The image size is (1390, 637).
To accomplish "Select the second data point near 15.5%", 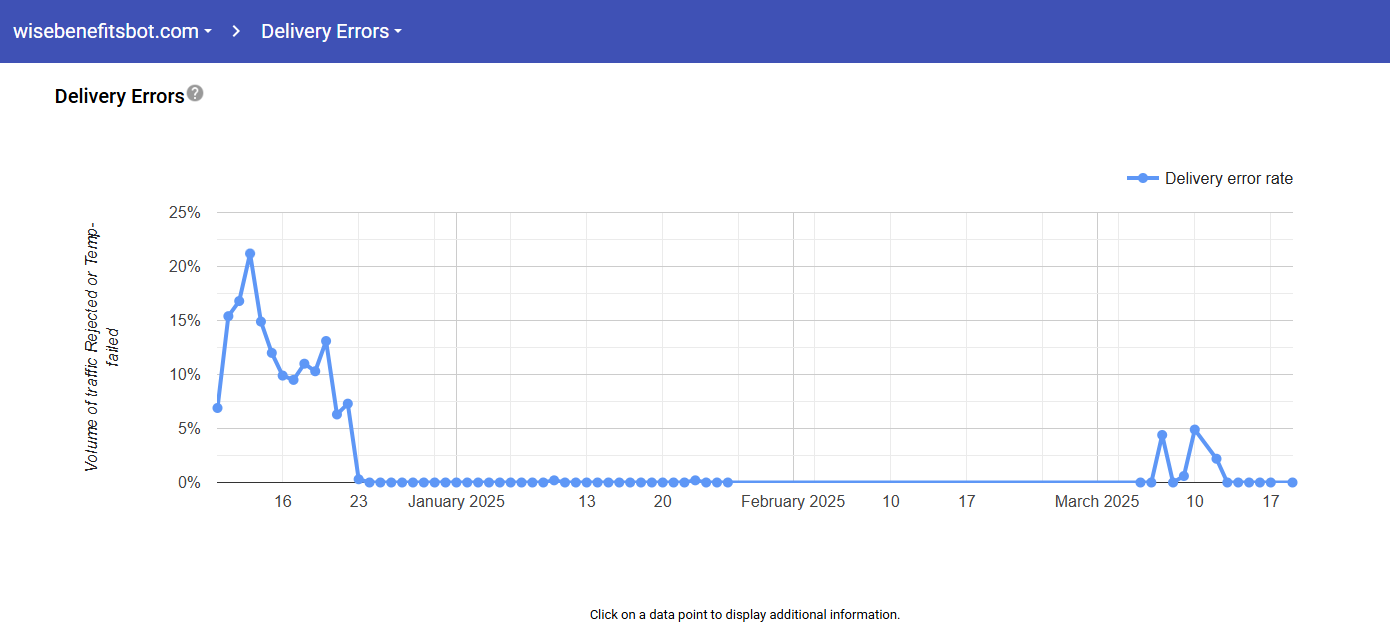I will [x=228, y=316].
